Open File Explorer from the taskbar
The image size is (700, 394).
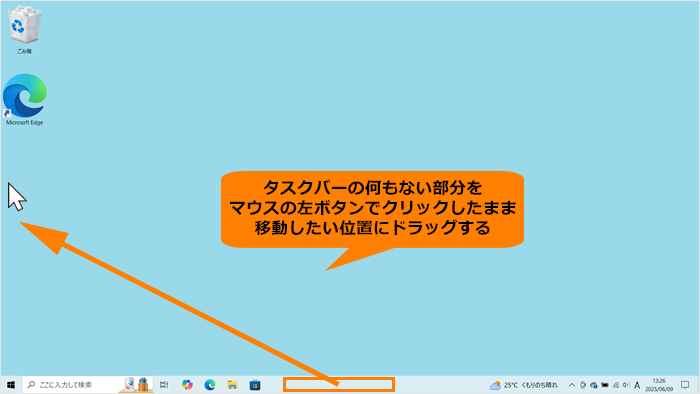[232, 385]
